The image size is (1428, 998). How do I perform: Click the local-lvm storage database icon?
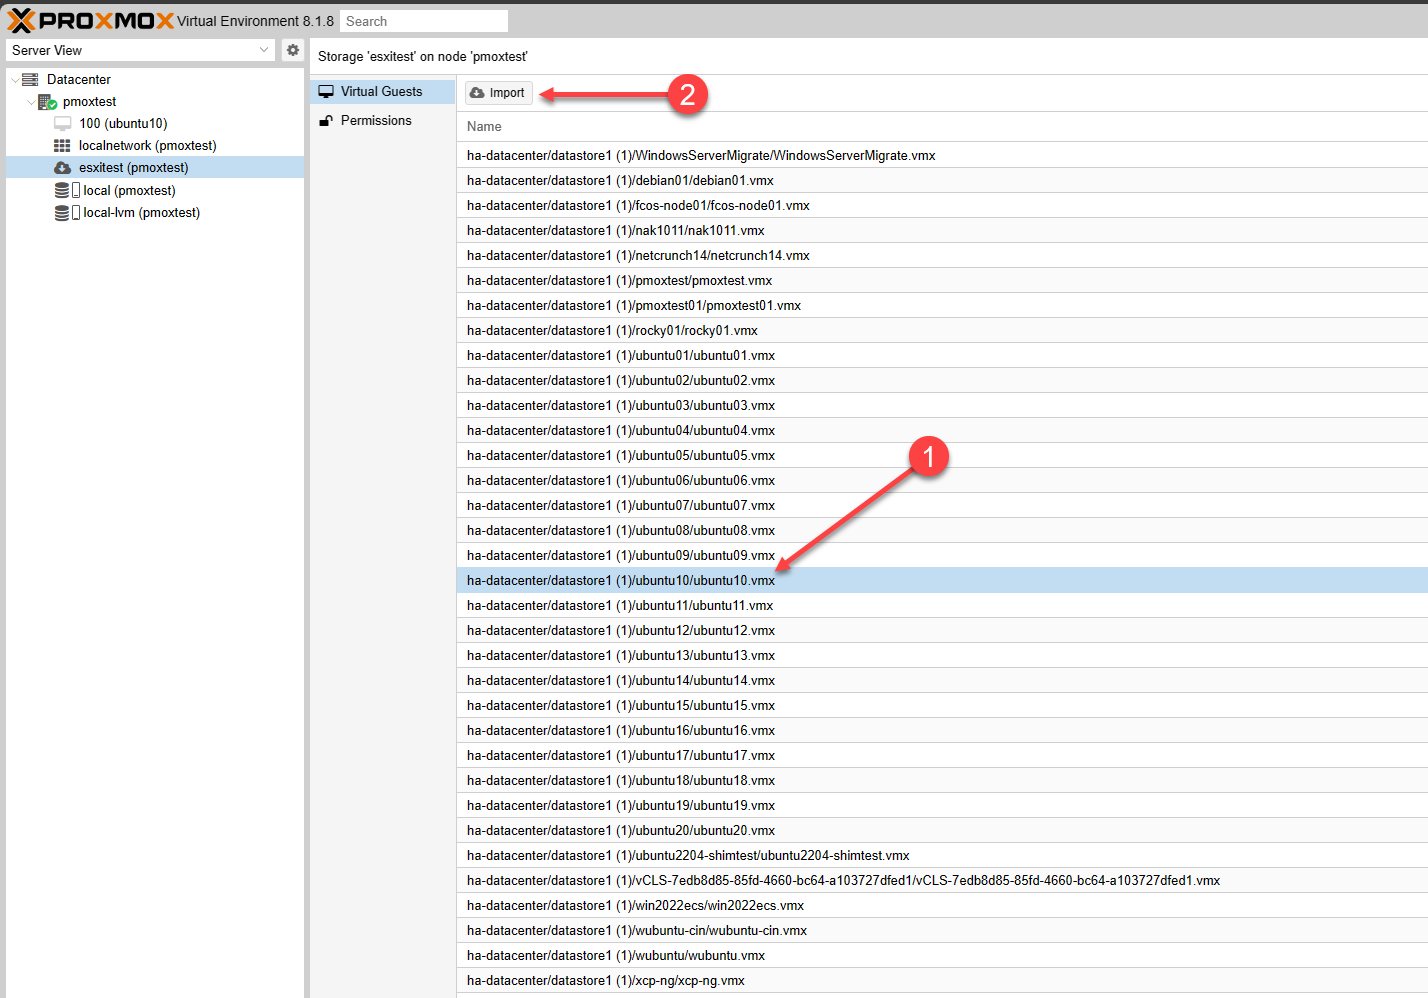pyautogui.click(x=62, y=212)
